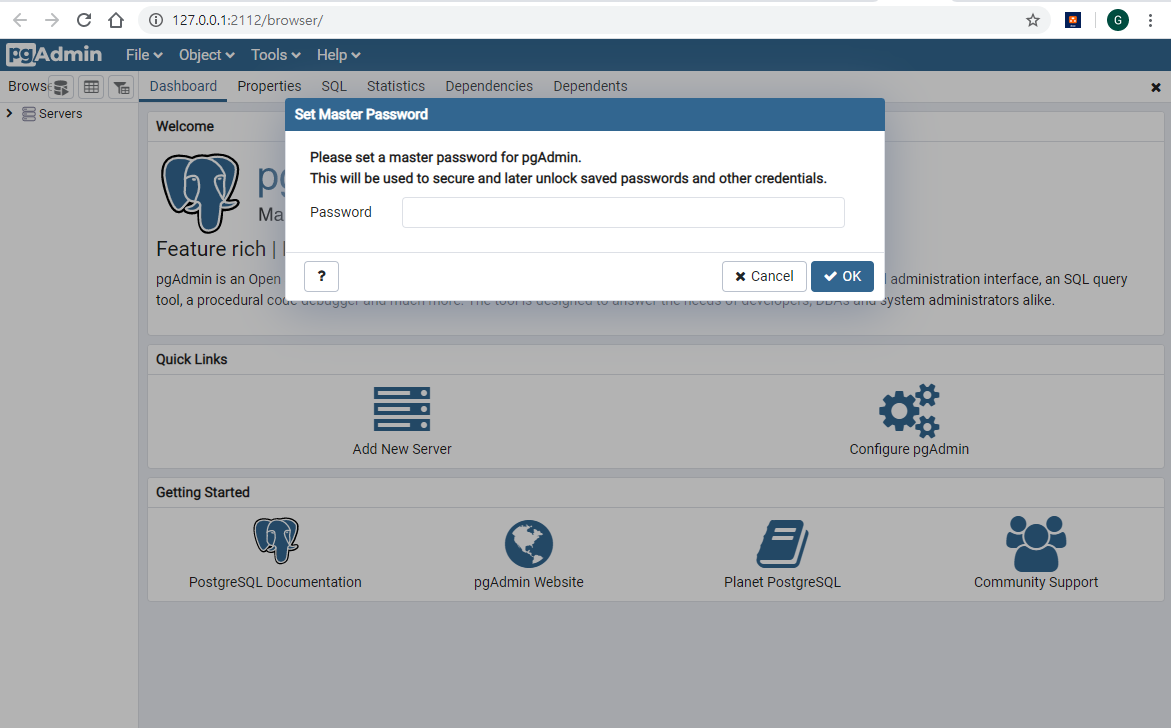
Task: Switch to the SQL tab
Action: tap(334, 86)
